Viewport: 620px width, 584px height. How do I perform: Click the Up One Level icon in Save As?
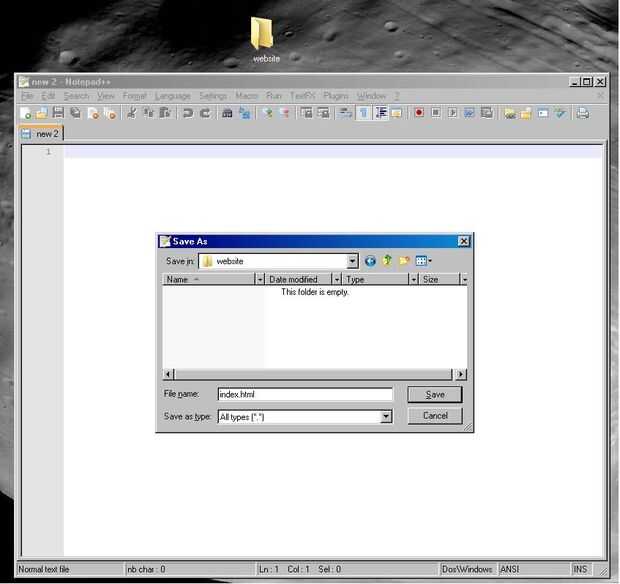click(x=387, y=261)
